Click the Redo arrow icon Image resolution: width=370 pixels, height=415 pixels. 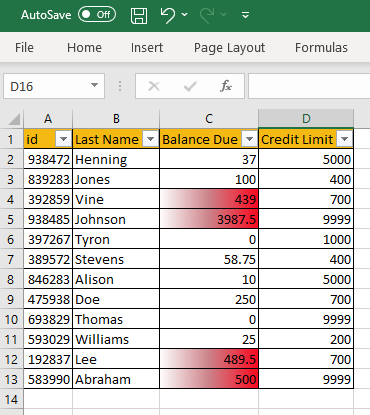point(207,15)
